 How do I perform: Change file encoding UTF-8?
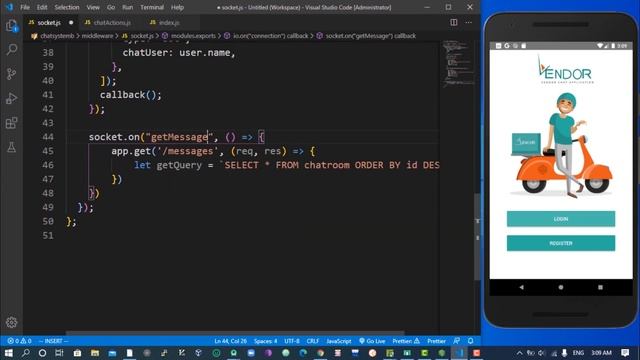click(x=292, y=341)
